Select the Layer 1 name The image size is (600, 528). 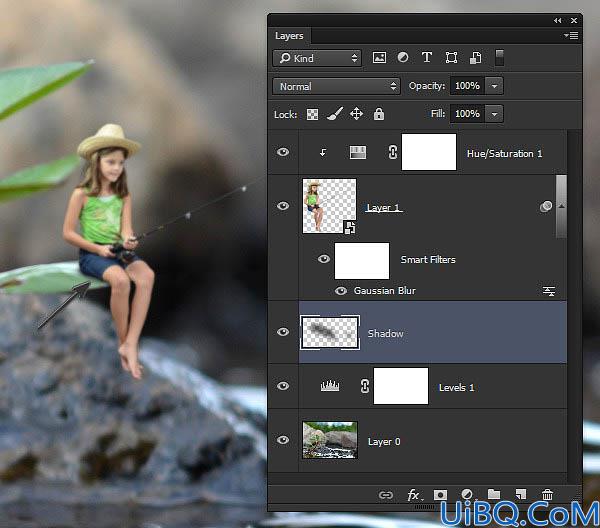tap(383, 207)
